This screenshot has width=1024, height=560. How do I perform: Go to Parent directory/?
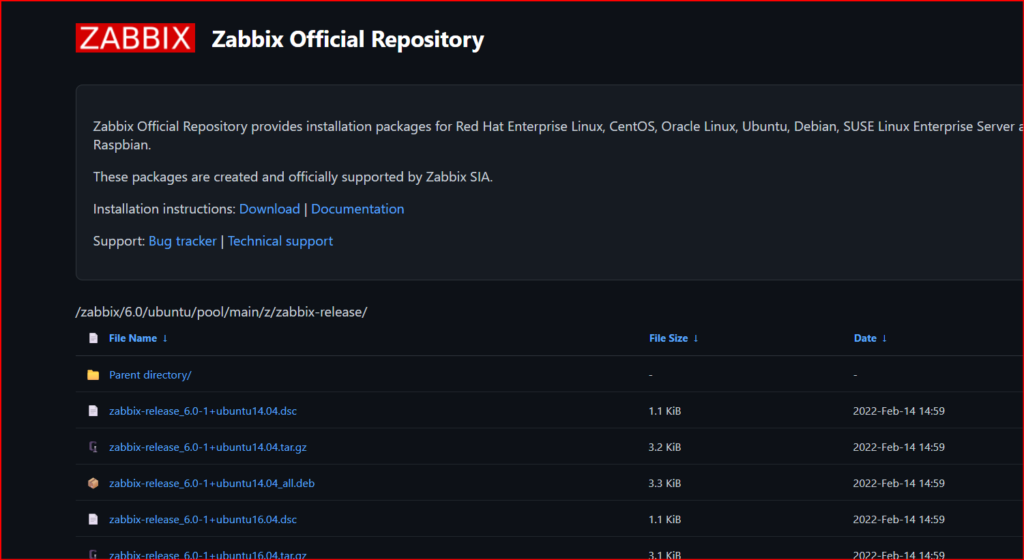click(150, 375)
